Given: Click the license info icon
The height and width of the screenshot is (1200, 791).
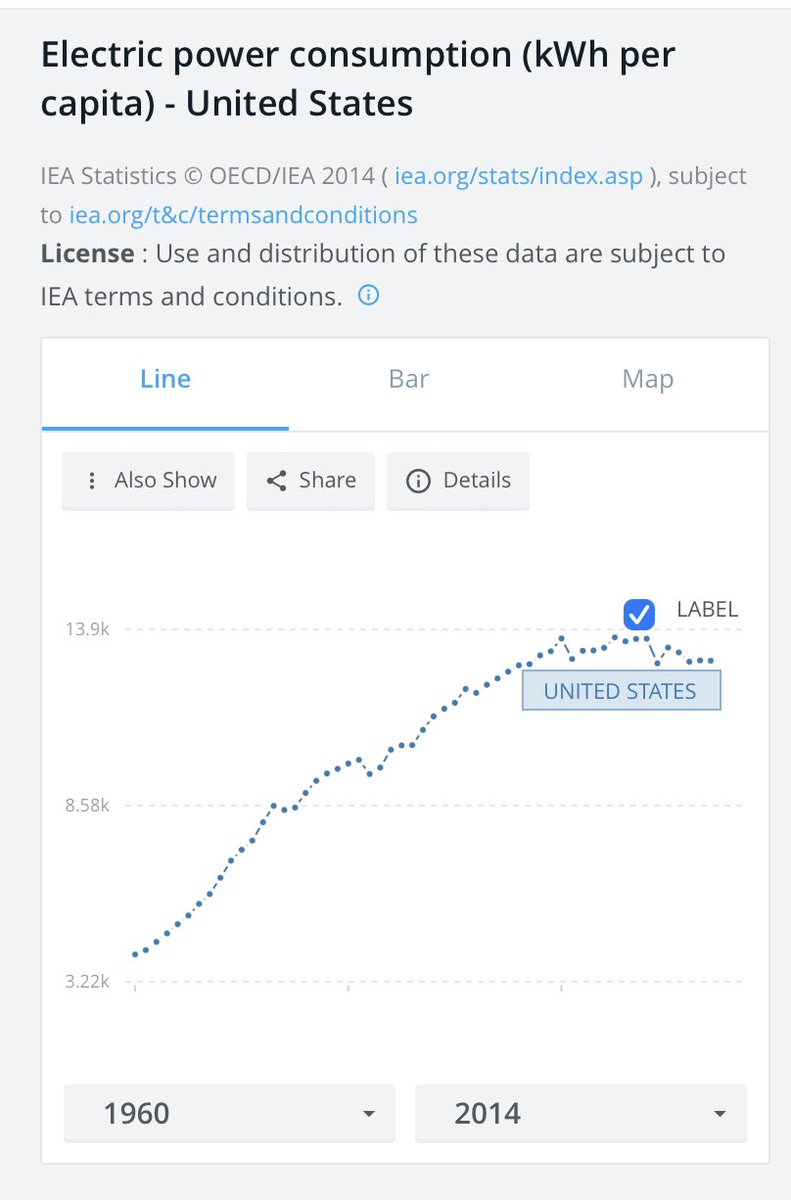Looking at the screenshot, I should 369,296.
